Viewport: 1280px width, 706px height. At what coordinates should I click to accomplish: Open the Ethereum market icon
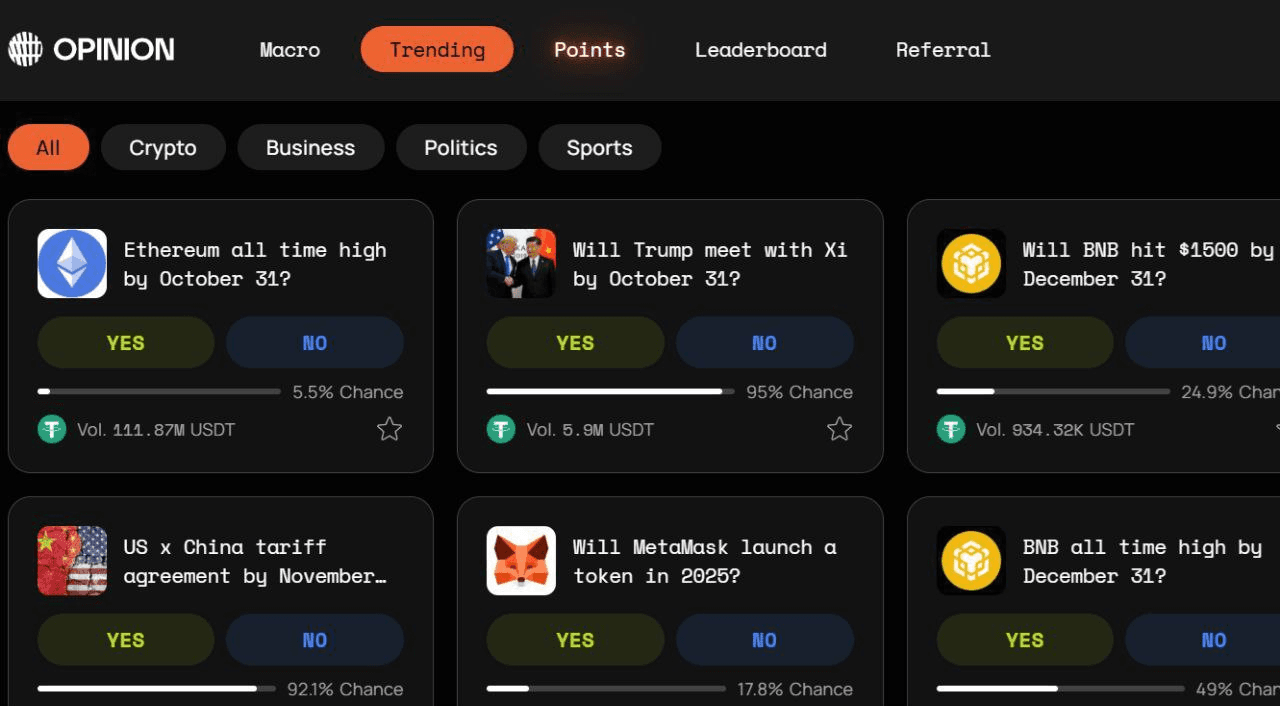pos(72,264)
